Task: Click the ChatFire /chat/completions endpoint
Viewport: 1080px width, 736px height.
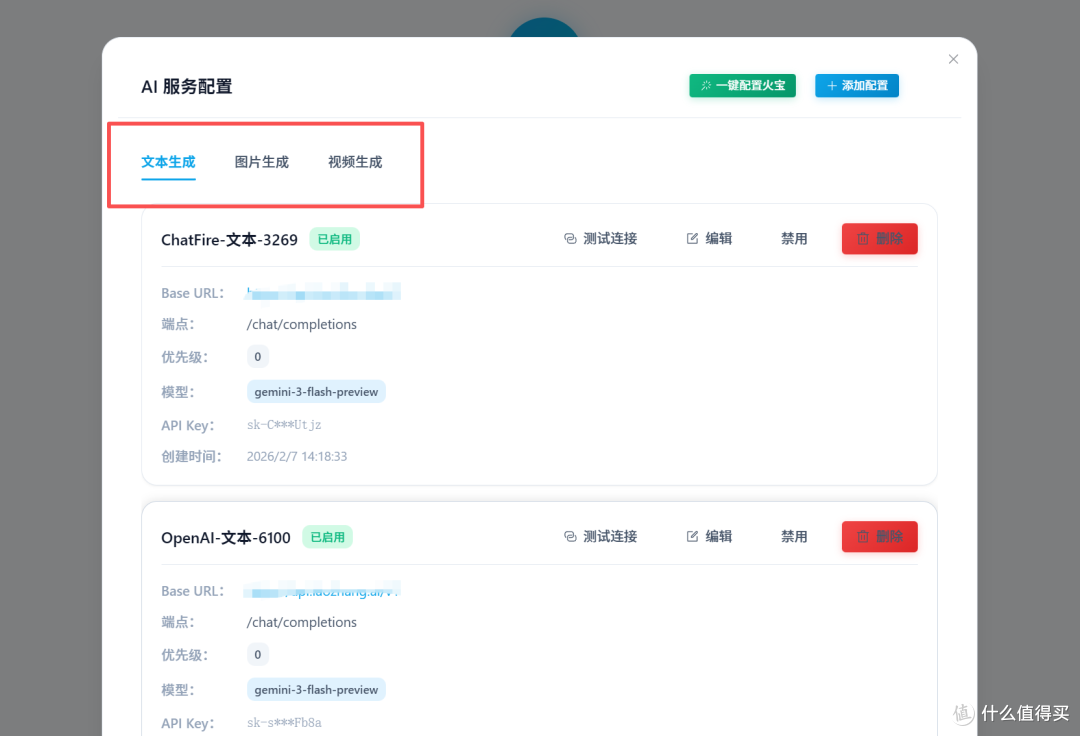Action: (x=302, y=324)
